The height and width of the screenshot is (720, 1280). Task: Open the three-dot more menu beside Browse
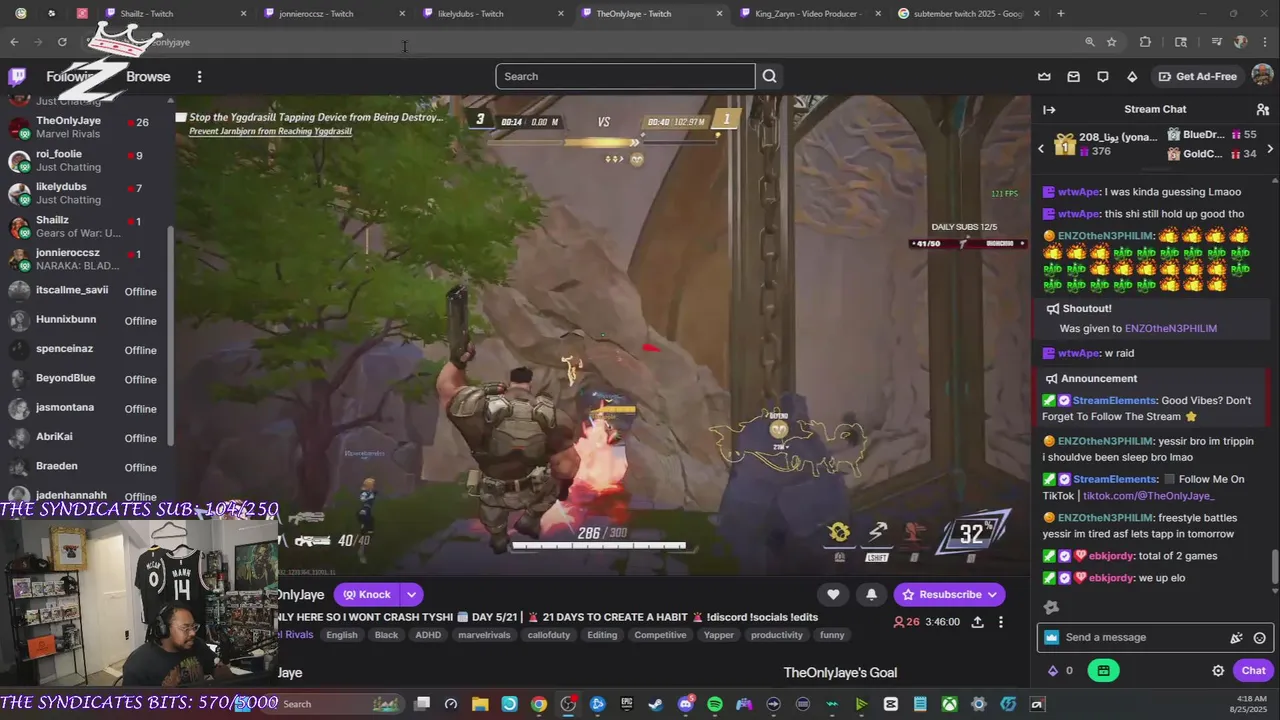point(199,76)
